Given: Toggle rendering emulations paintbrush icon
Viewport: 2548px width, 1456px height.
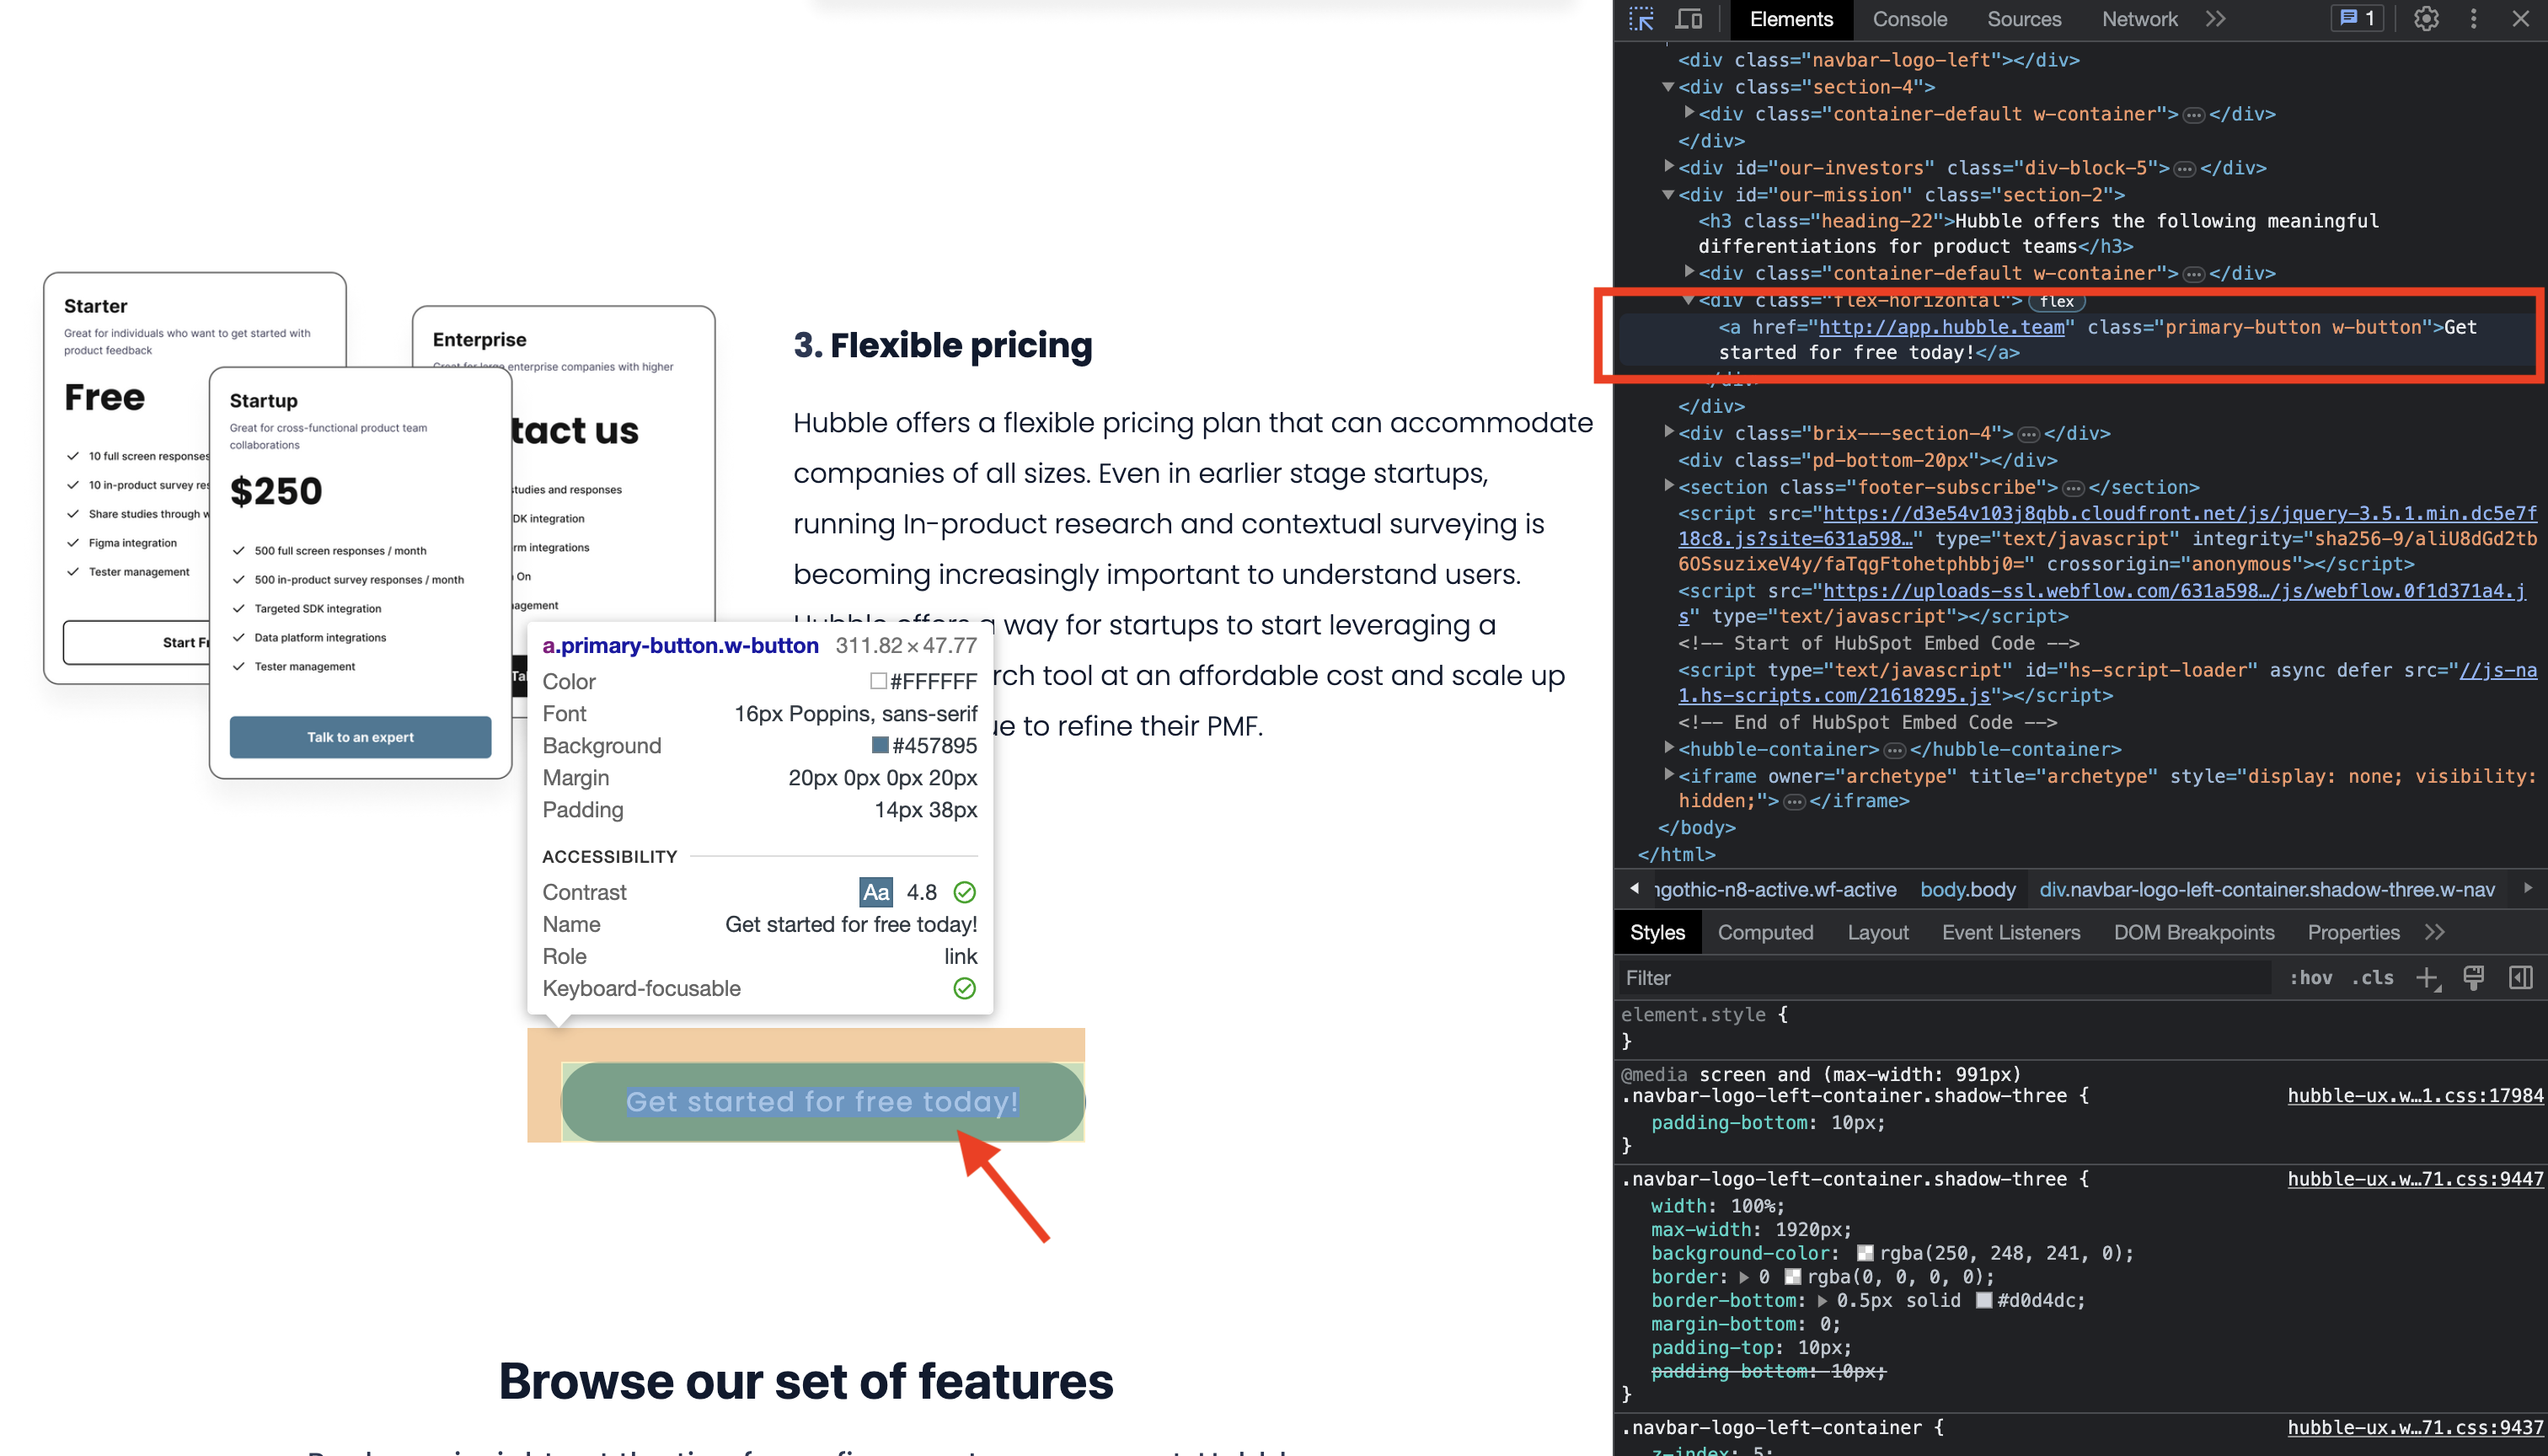Looking at the screenshot, I should [x=2473, y=978].
